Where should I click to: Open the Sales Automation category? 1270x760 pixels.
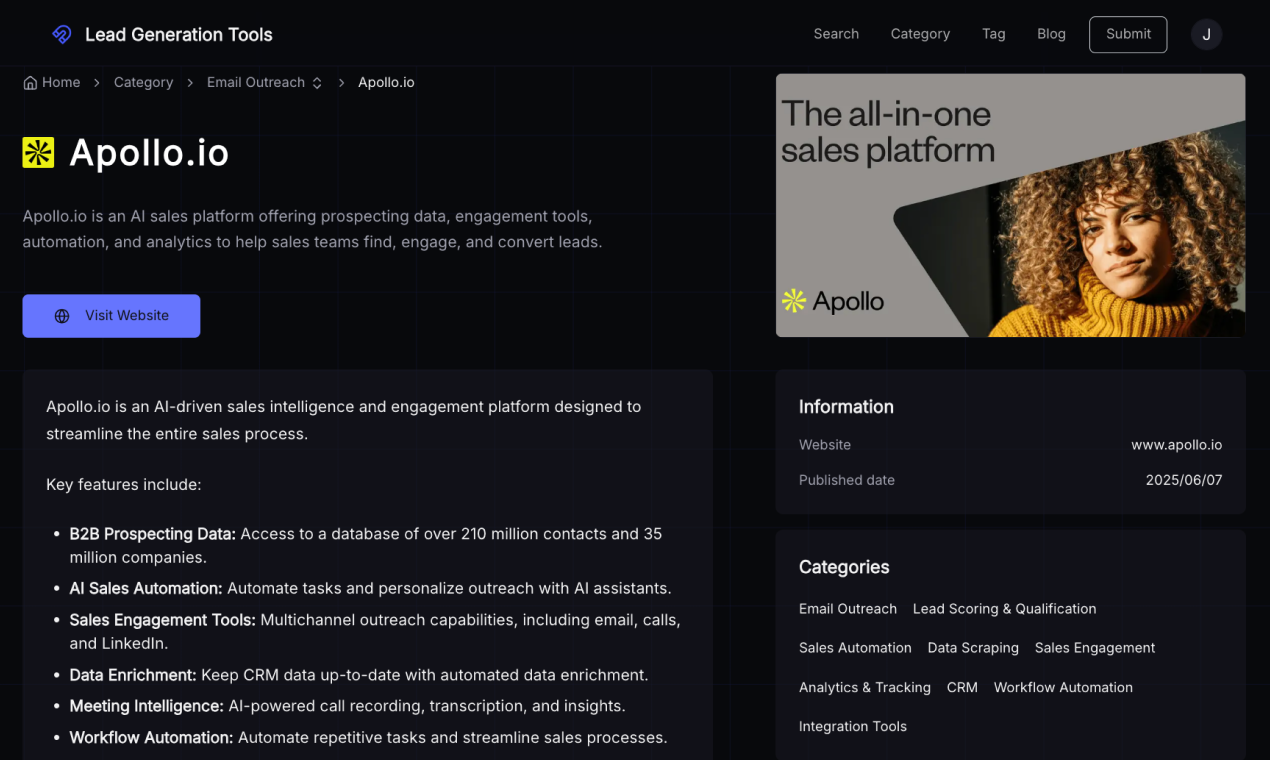855,648
